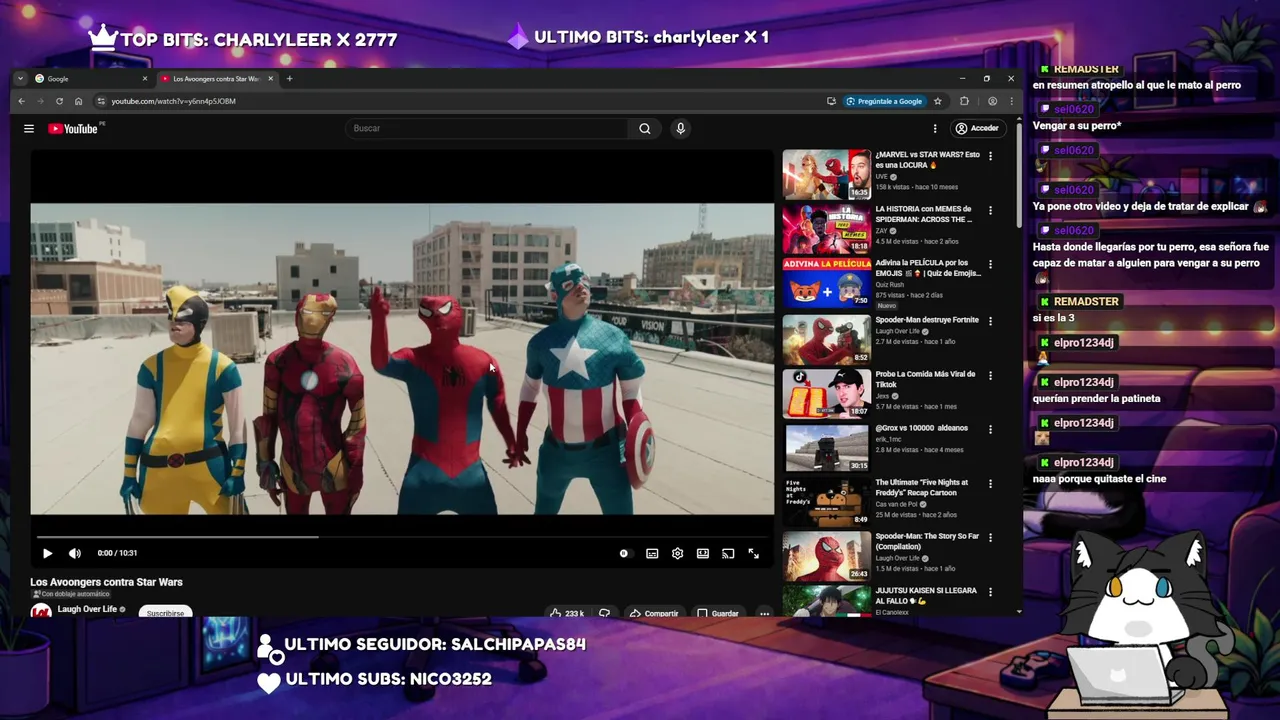
Task: Click the YouTube page vertical scrollbar
Action: pyautogui.click(x=1019, y=176)
